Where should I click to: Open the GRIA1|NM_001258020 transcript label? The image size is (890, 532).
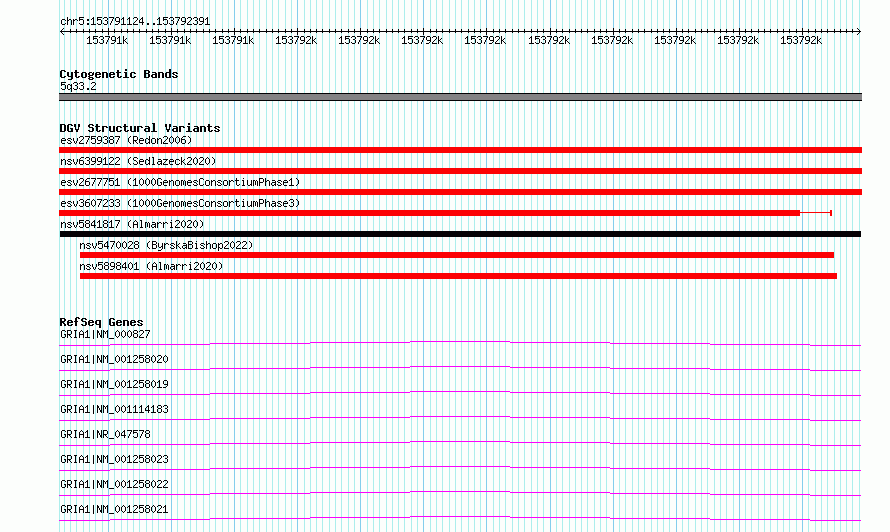tap(114, 359)
